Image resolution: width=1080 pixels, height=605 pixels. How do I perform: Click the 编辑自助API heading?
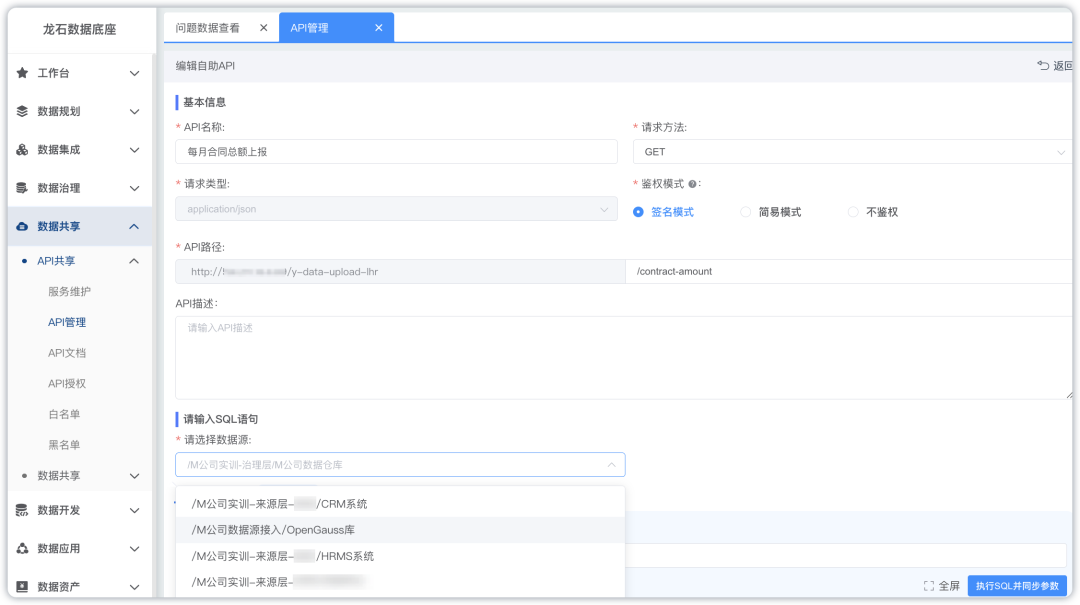click(205, 65)
